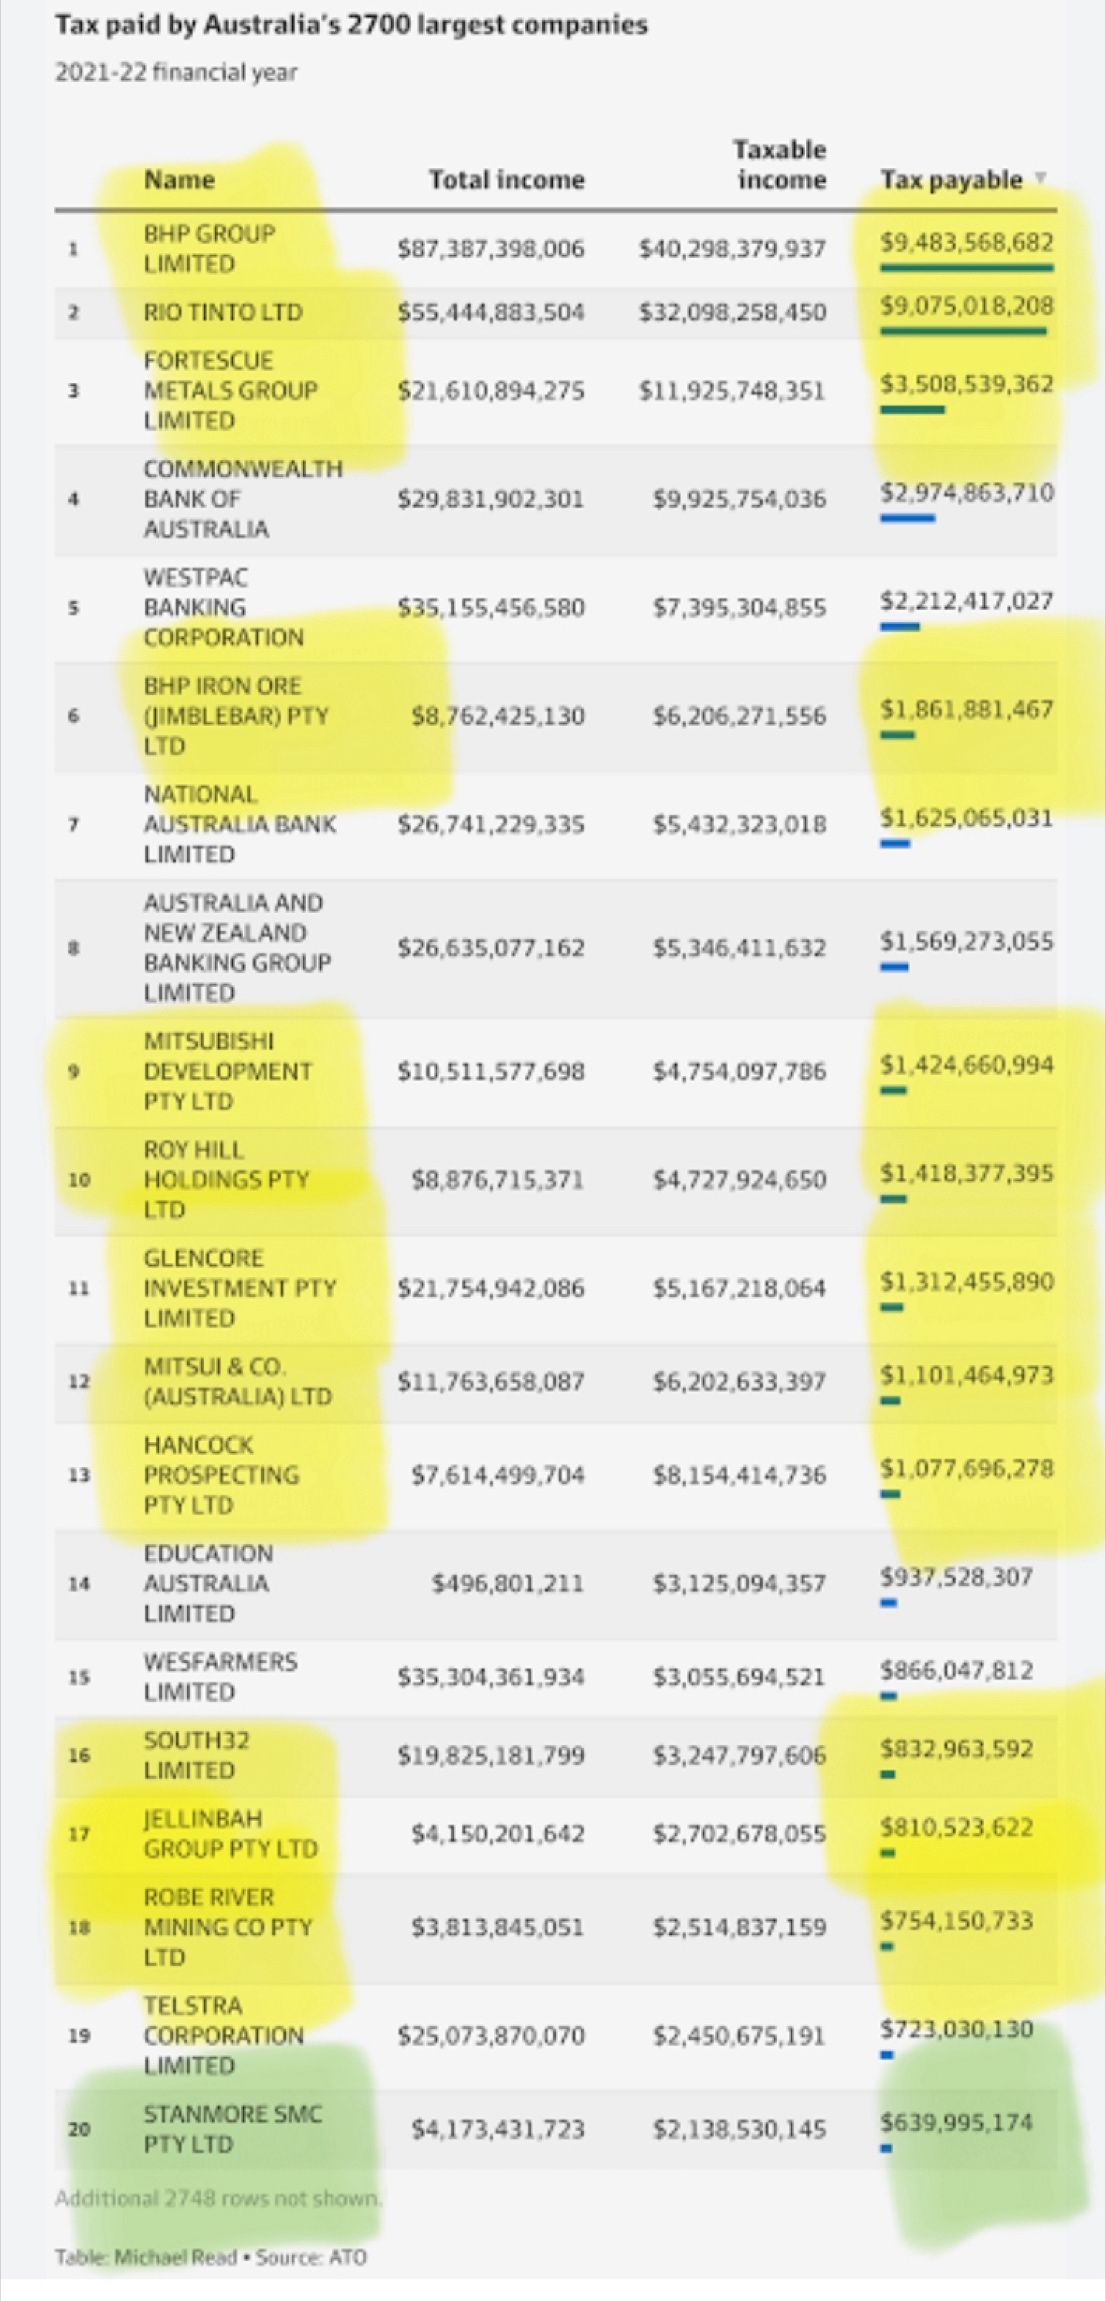The height and width of the screenshot is (2301, 1106).
Task: Click the table title about 2700 largest companies
Action: 351,25
